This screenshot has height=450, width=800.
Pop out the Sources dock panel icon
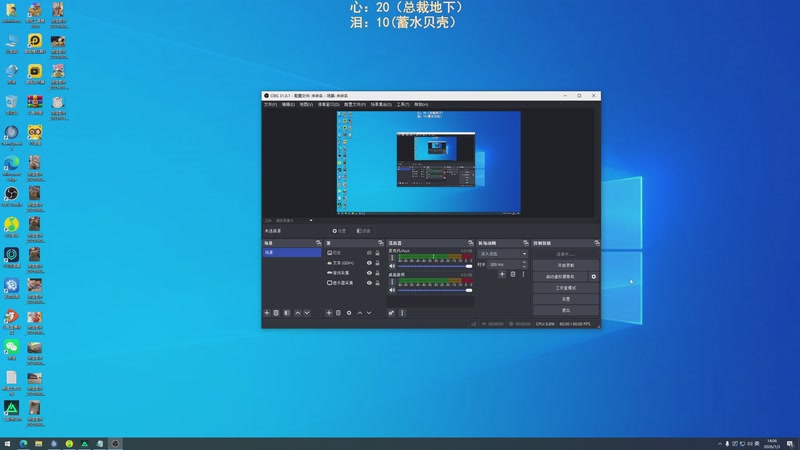(x=381, y=243)
